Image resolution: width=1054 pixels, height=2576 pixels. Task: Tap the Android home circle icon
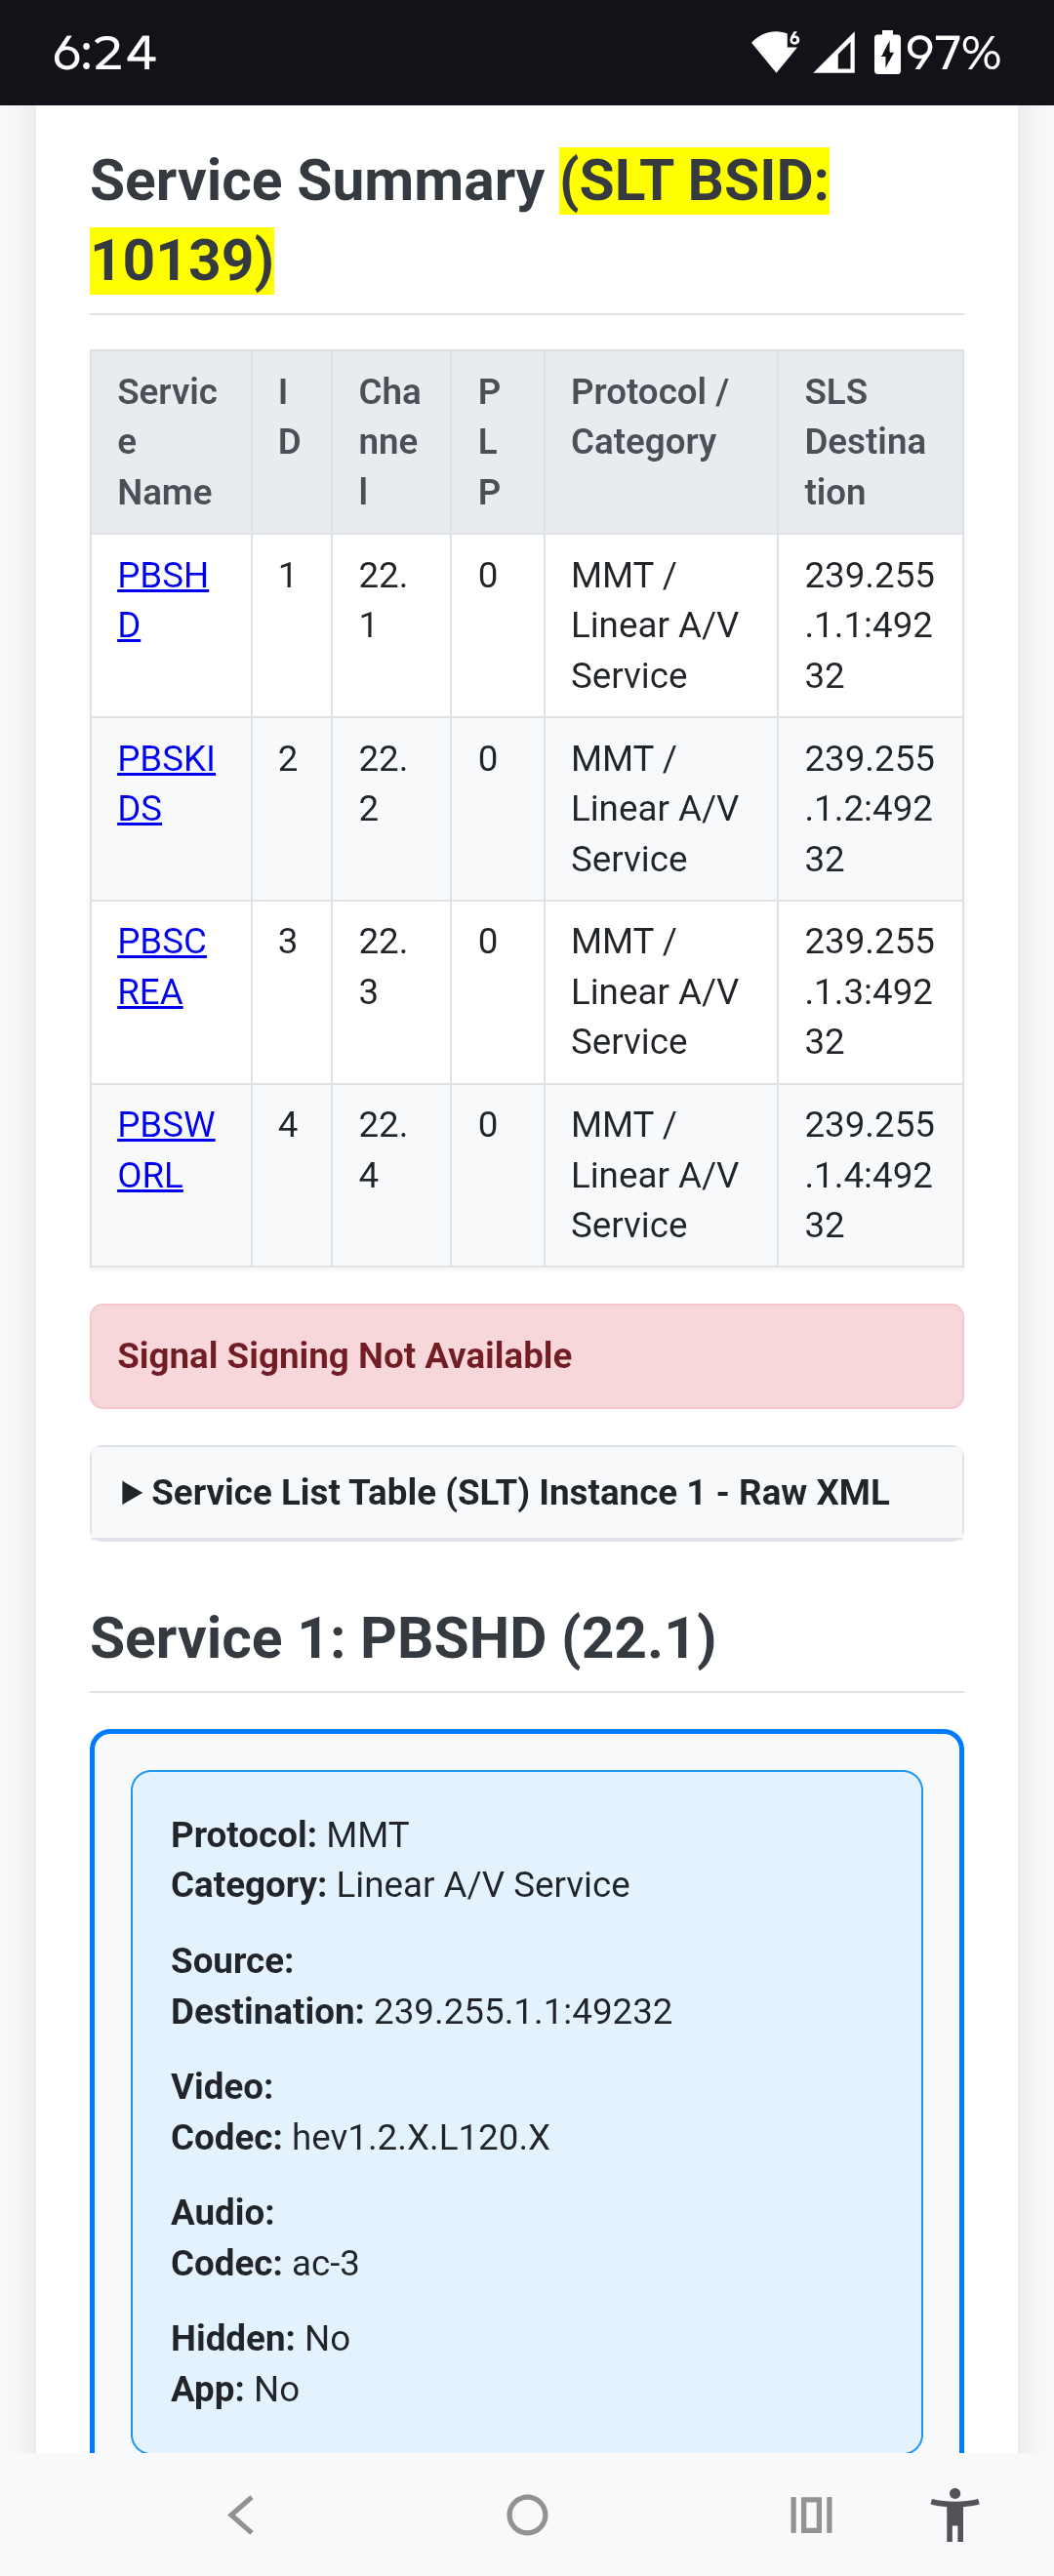527,2514
